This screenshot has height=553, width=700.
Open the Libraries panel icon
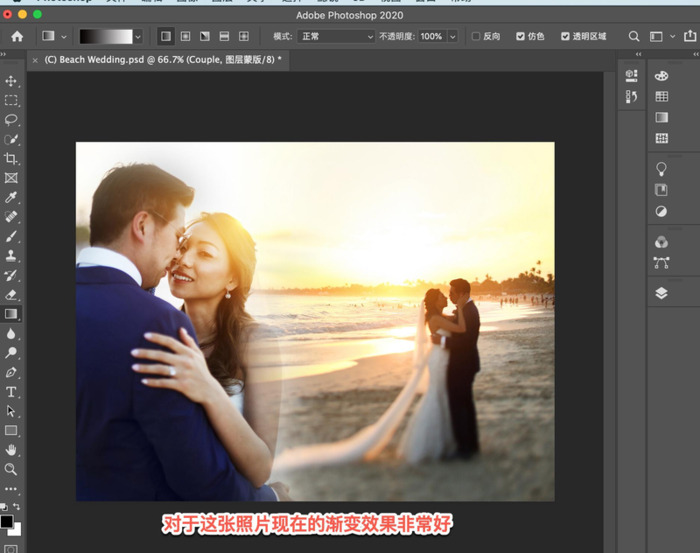point(662,190)
